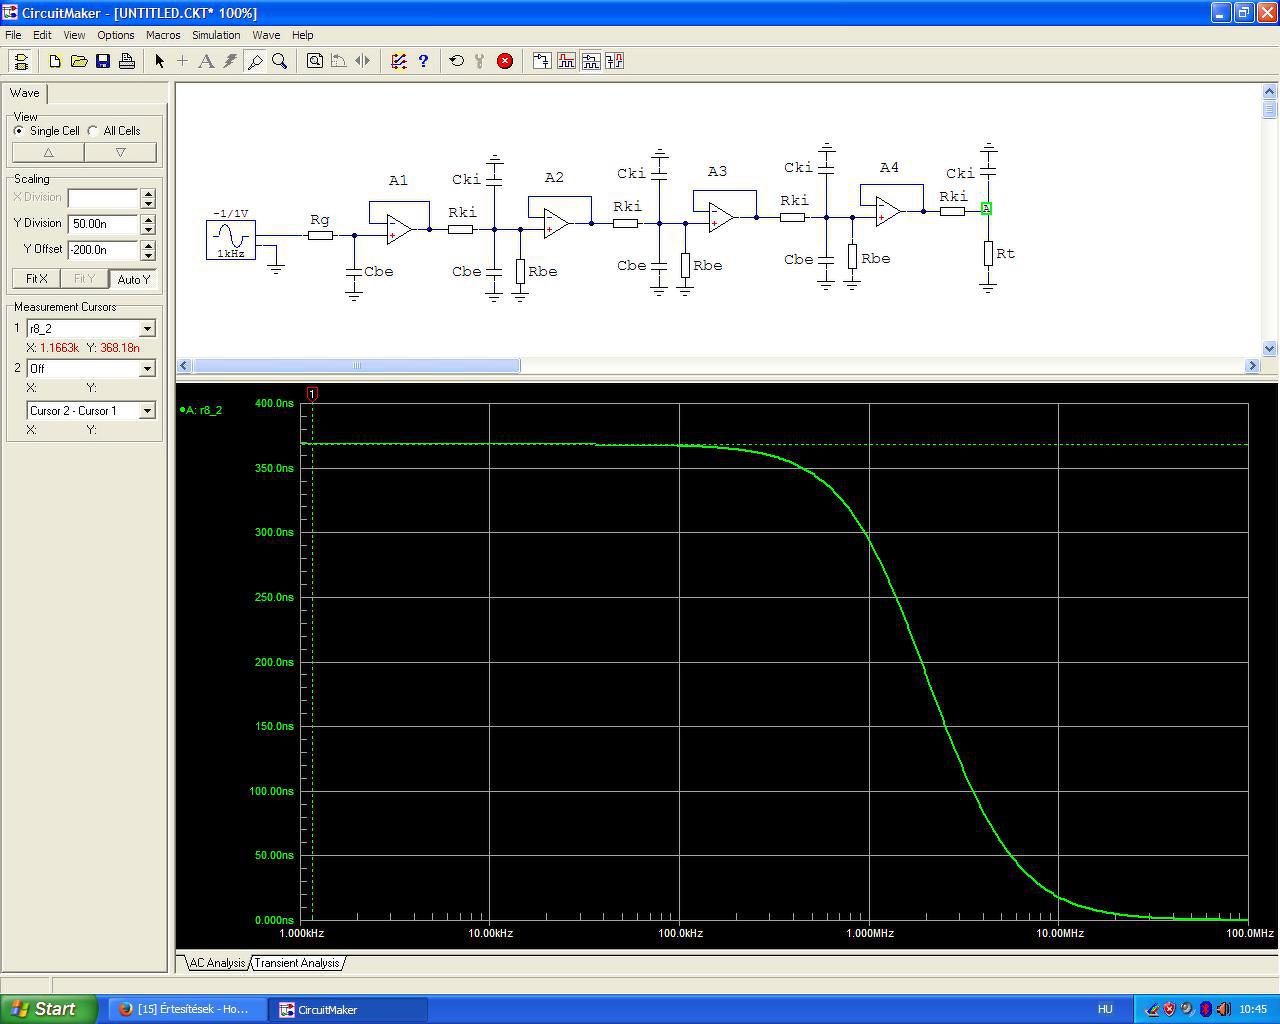This screenshot has height=1024, width=1280.
Task: Select the Text tool letter A
Action: (206, 61)
